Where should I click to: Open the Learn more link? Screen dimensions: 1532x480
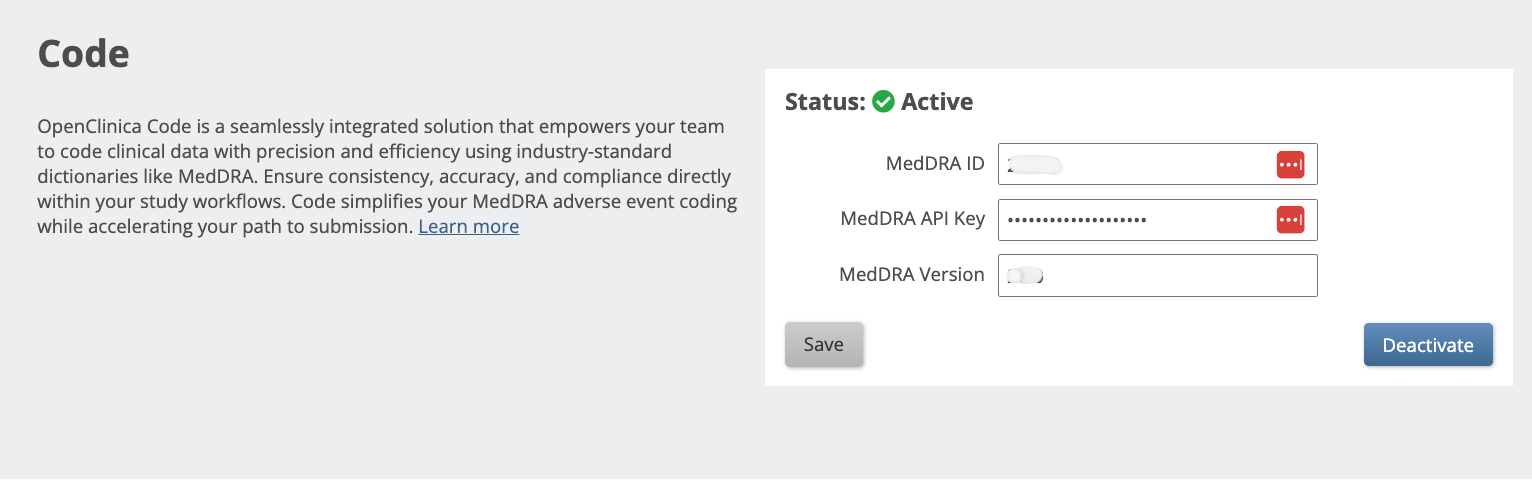(x=468, y=227)
